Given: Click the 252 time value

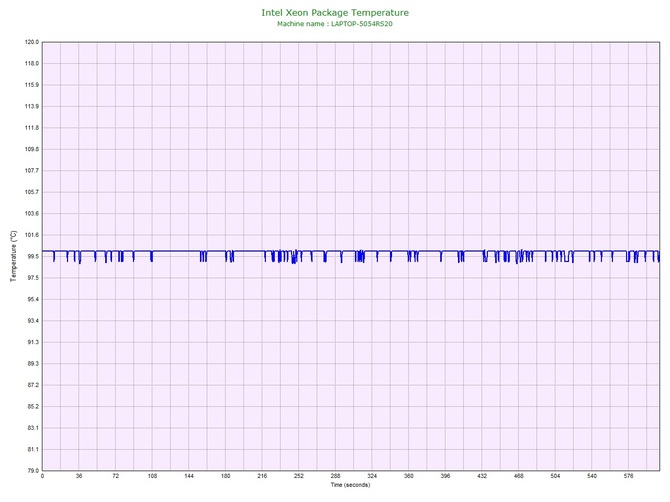Looking at the screenshot, I should click(299, 476).
